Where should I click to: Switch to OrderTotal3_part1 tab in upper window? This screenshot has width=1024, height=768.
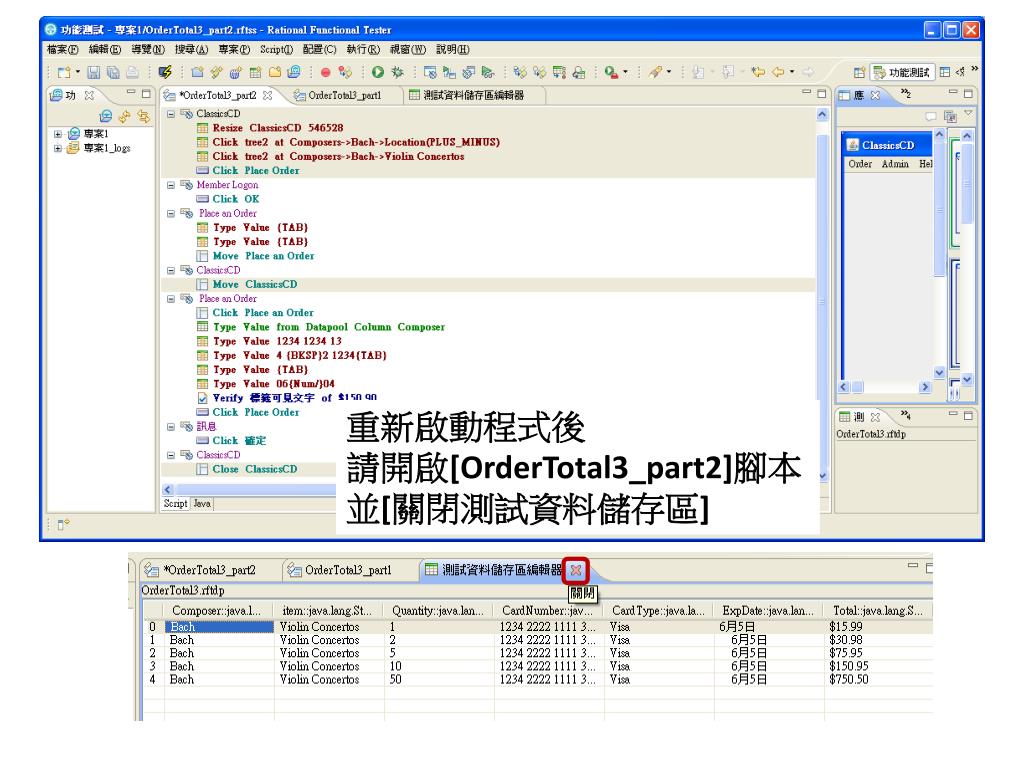[344, 95]
